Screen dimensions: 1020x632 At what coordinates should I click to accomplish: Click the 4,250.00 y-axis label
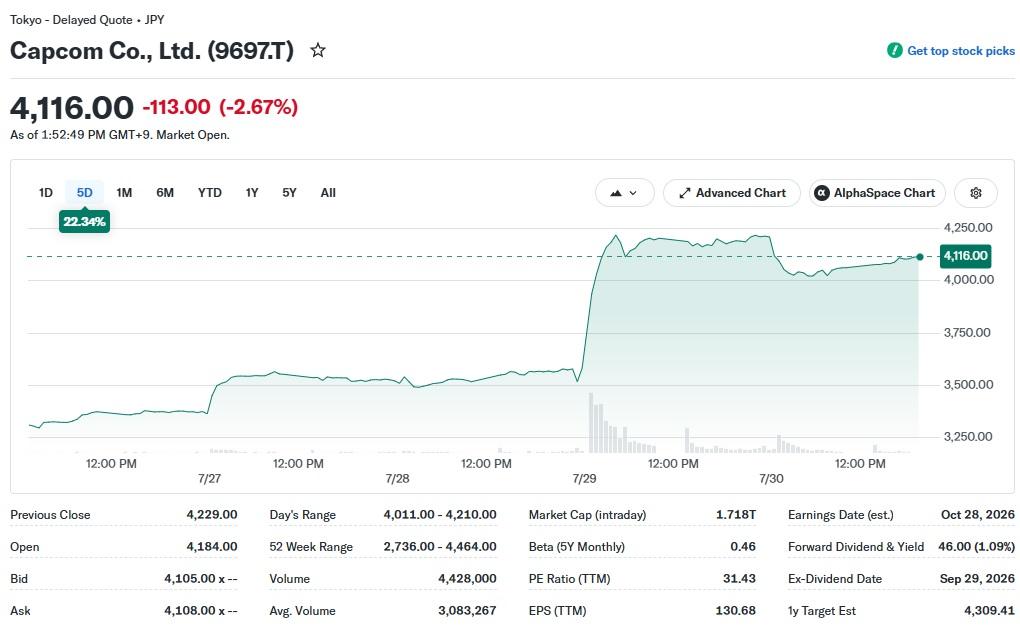(968, 228)
